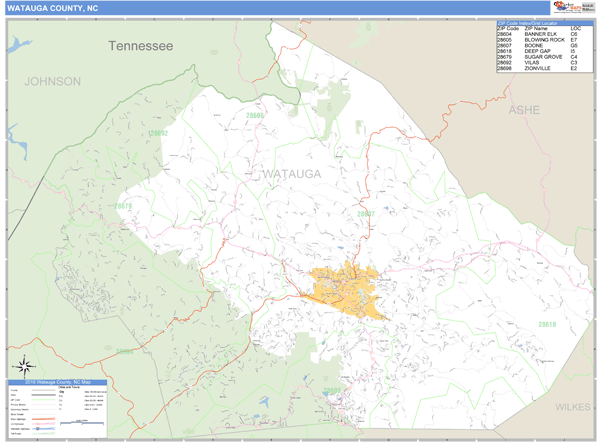Click the Tennessee state label
The image size is (600, 442).
coord(141,47)
